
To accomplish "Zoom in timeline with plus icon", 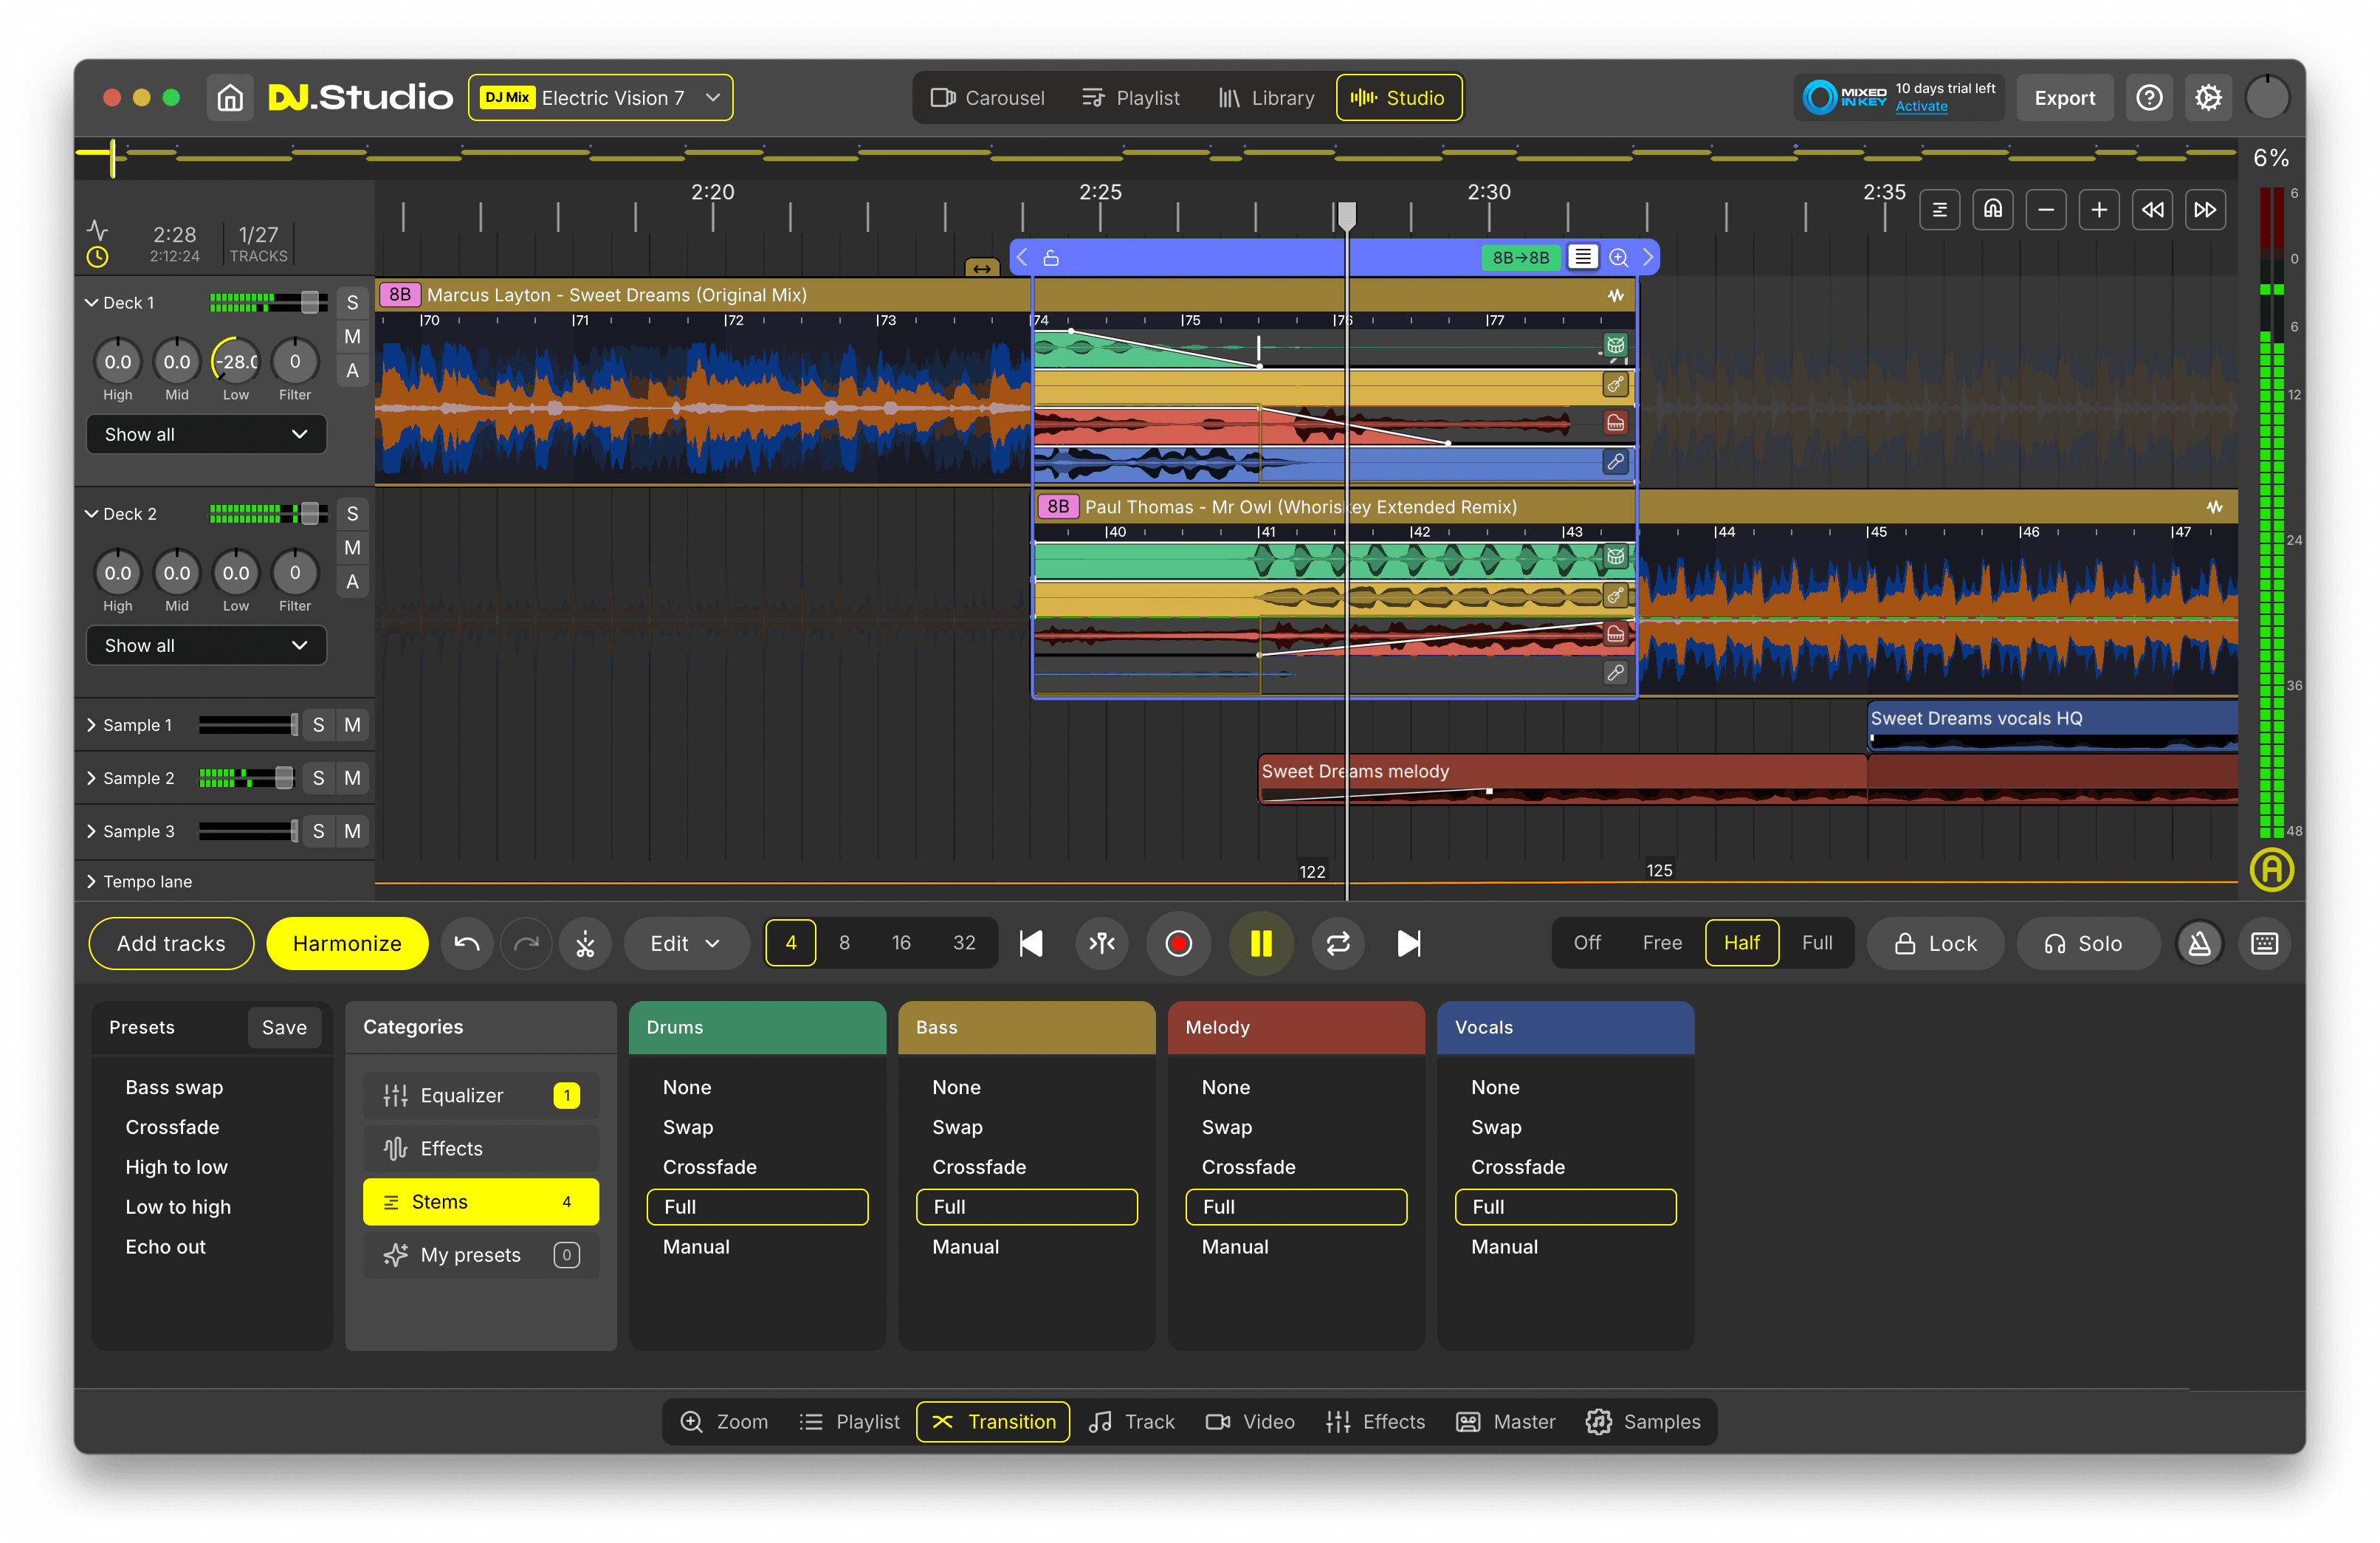I will point(2099,209).
